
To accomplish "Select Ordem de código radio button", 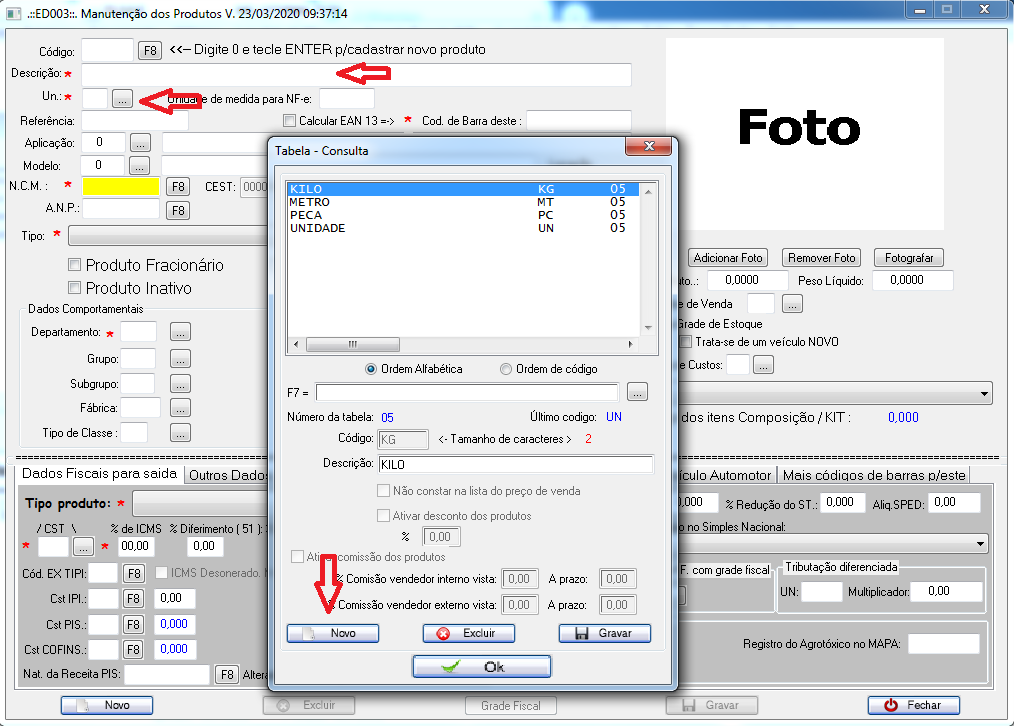I will 506,369.
